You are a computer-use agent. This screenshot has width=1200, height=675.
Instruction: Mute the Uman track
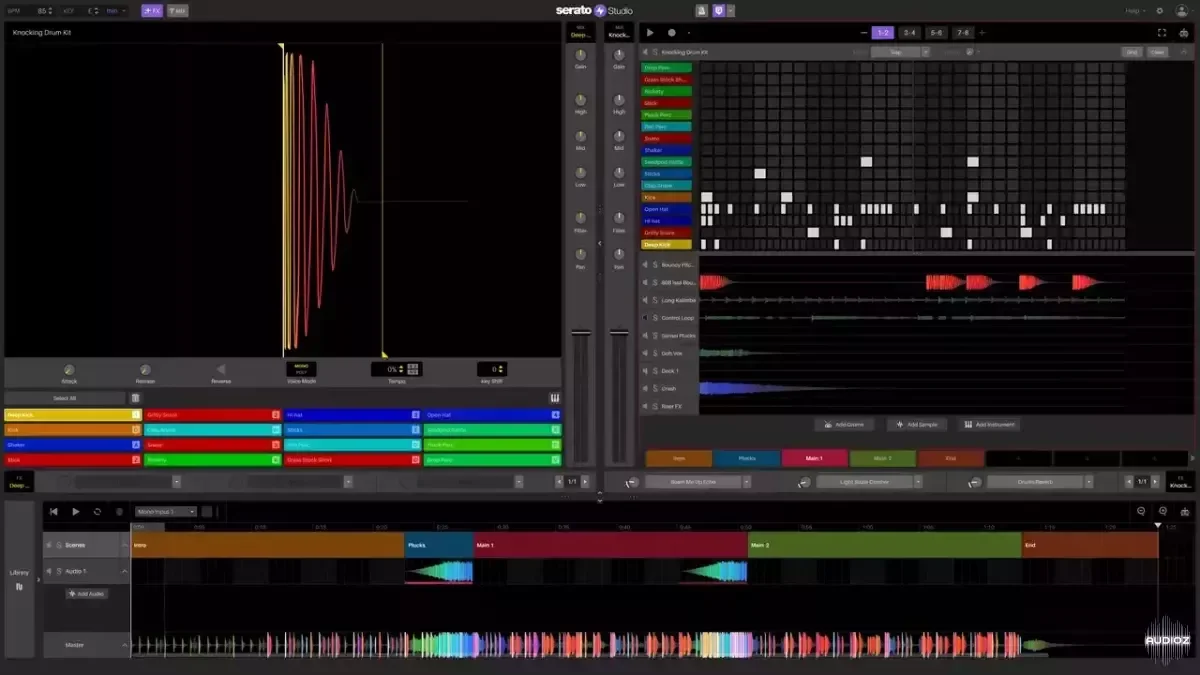point(645,388)
